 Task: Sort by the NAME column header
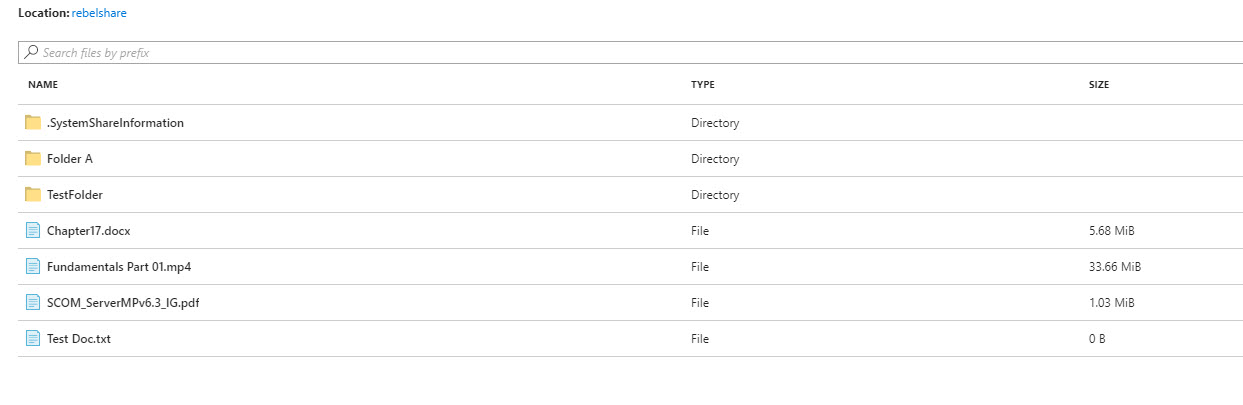tap(43, 85)
